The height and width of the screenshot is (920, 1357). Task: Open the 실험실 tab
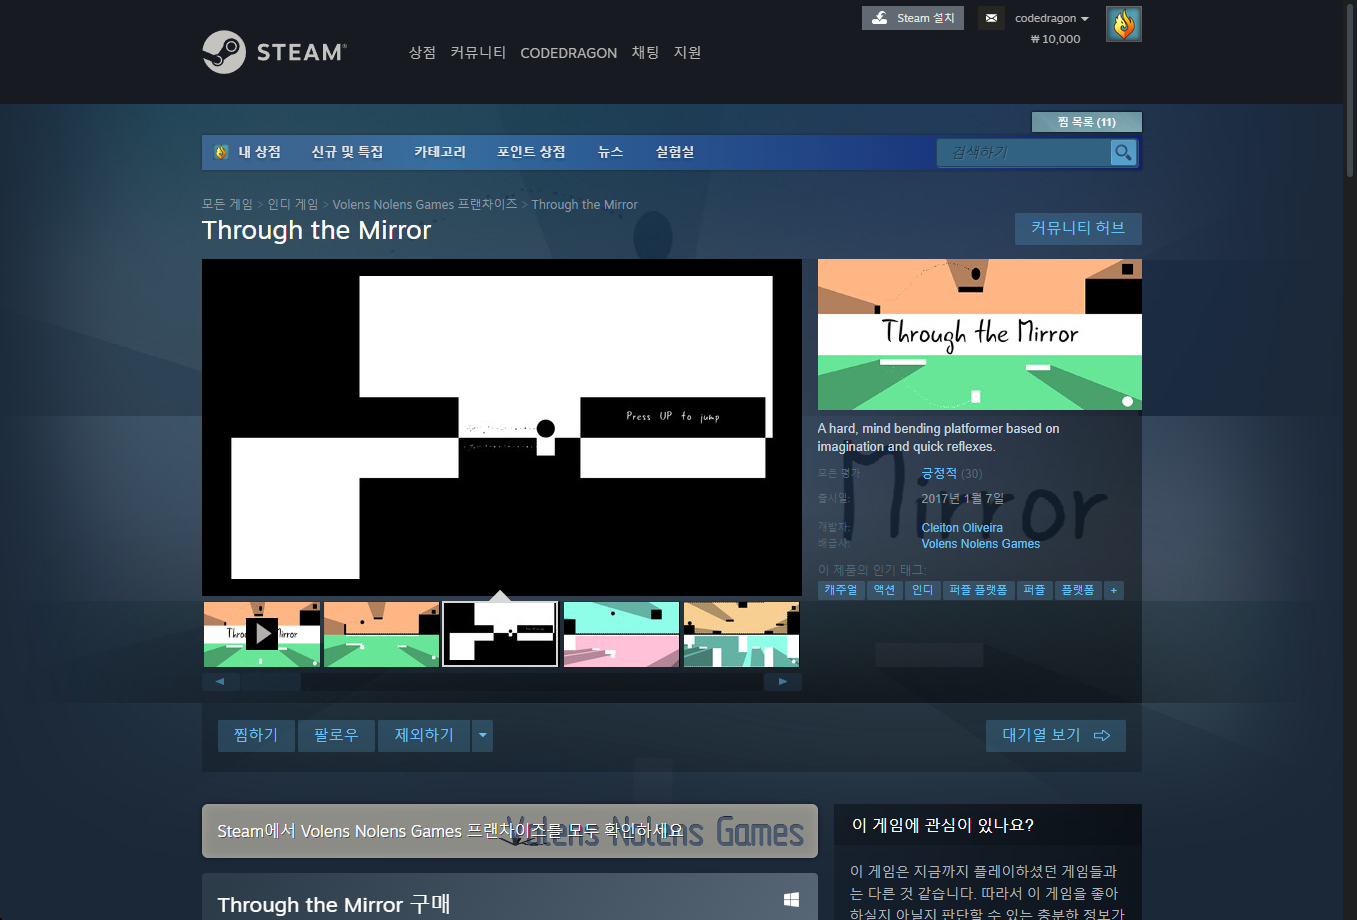click(x=675, y=152)
